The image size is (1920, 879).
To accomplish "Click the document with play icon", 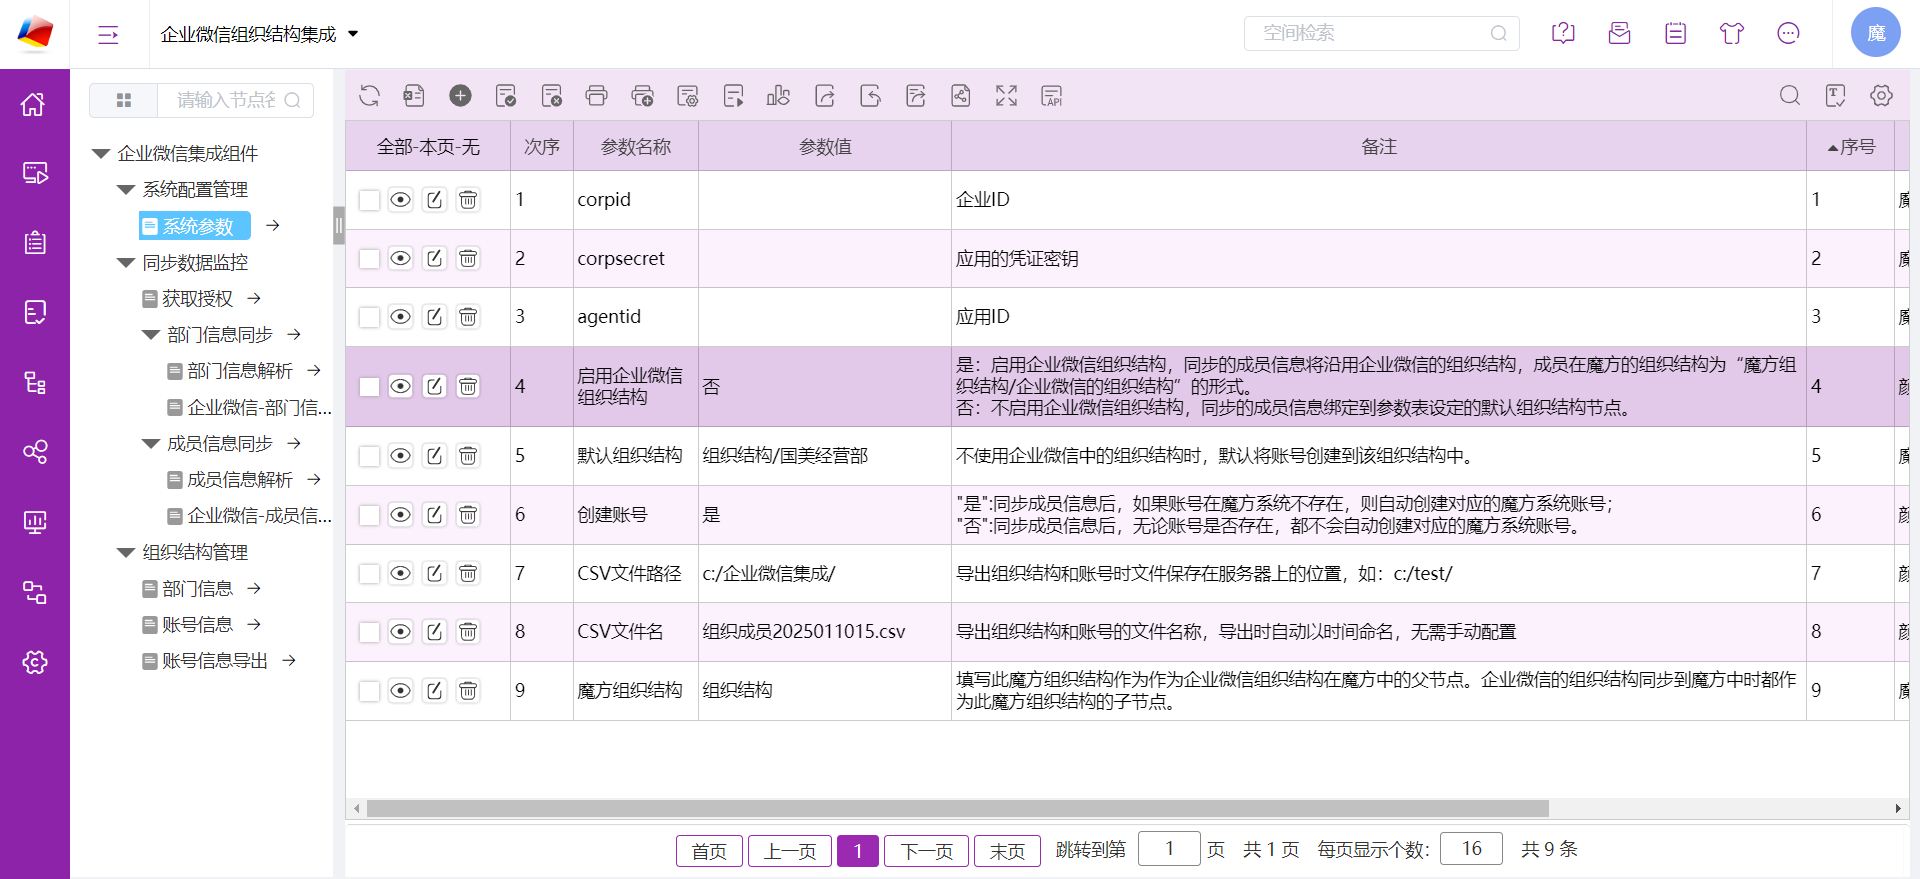I will tap(733, 96).
